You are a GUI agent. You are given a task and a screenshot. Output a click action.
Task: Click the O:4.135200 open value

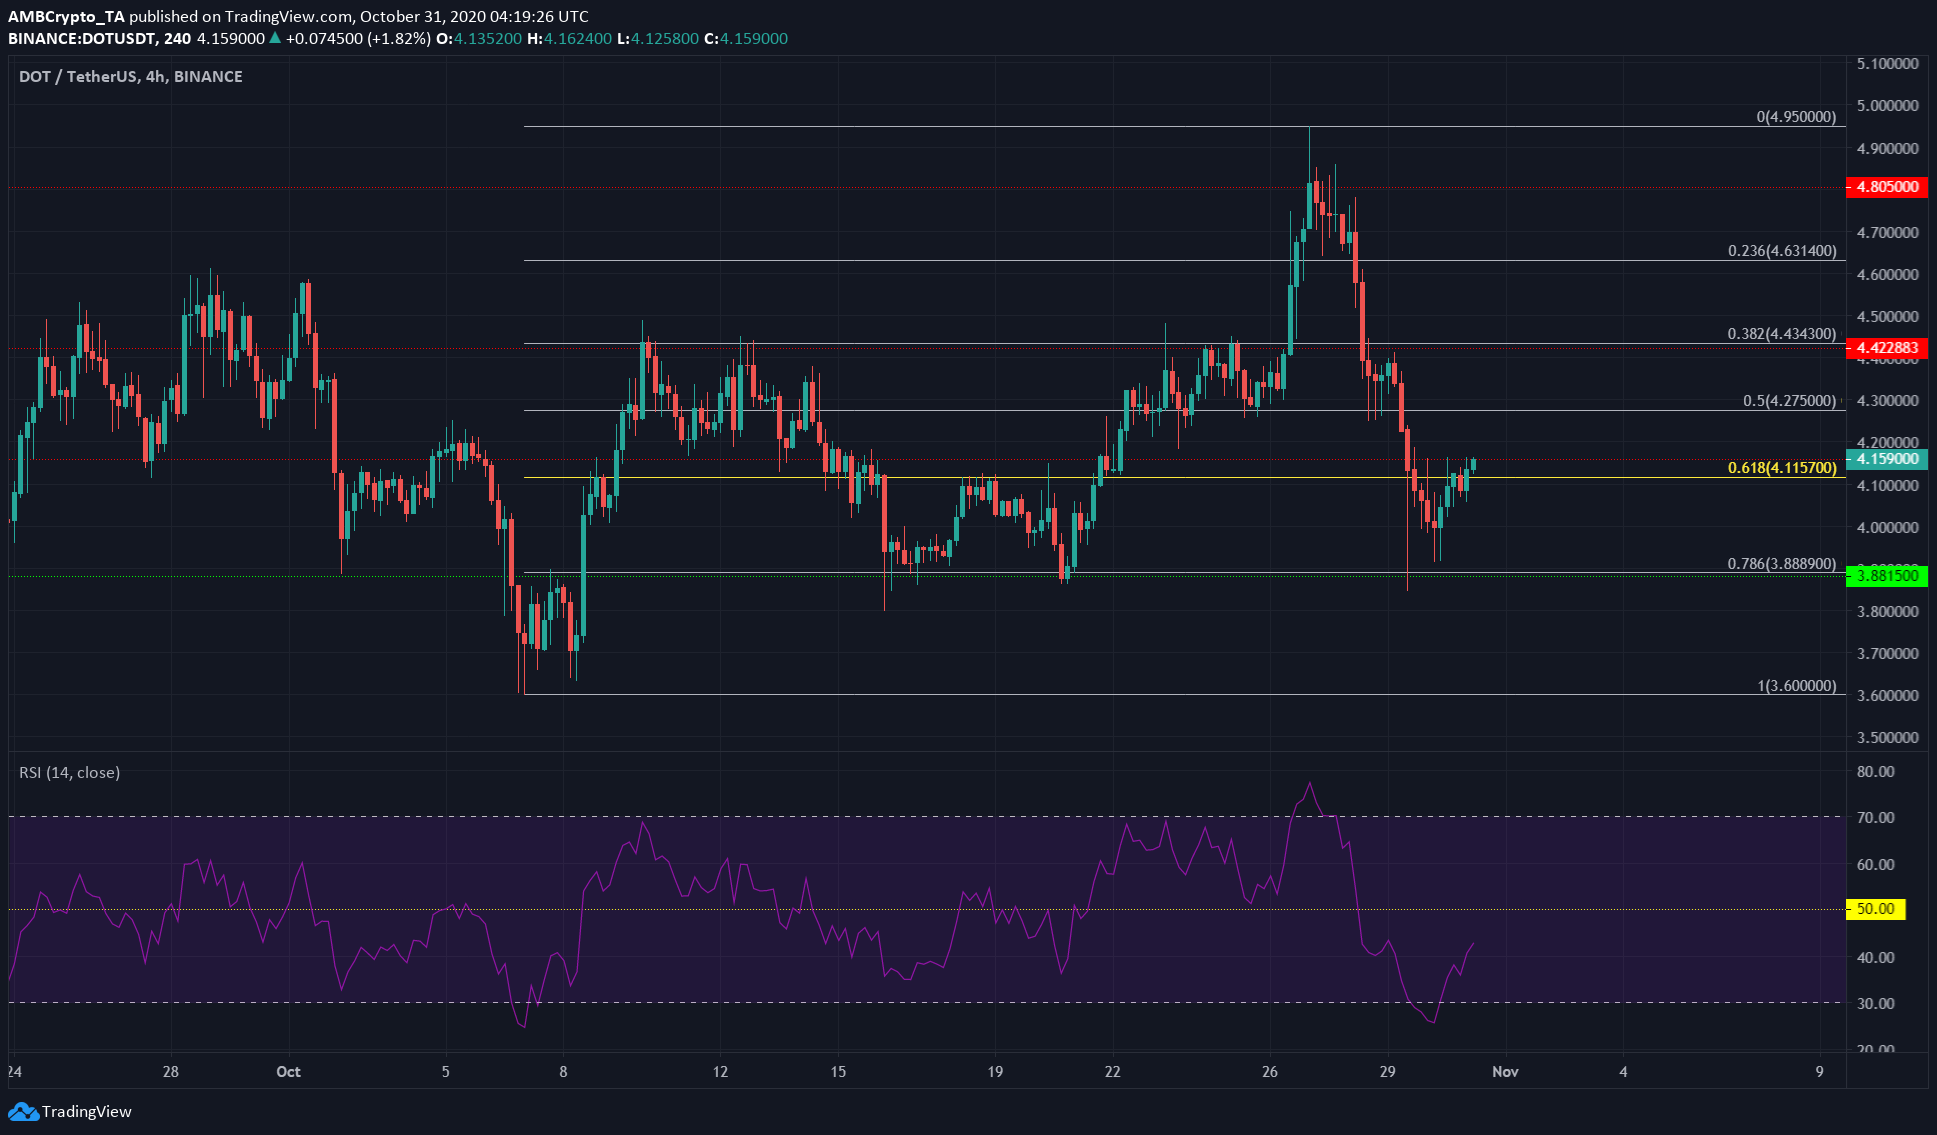coord(480,38)
